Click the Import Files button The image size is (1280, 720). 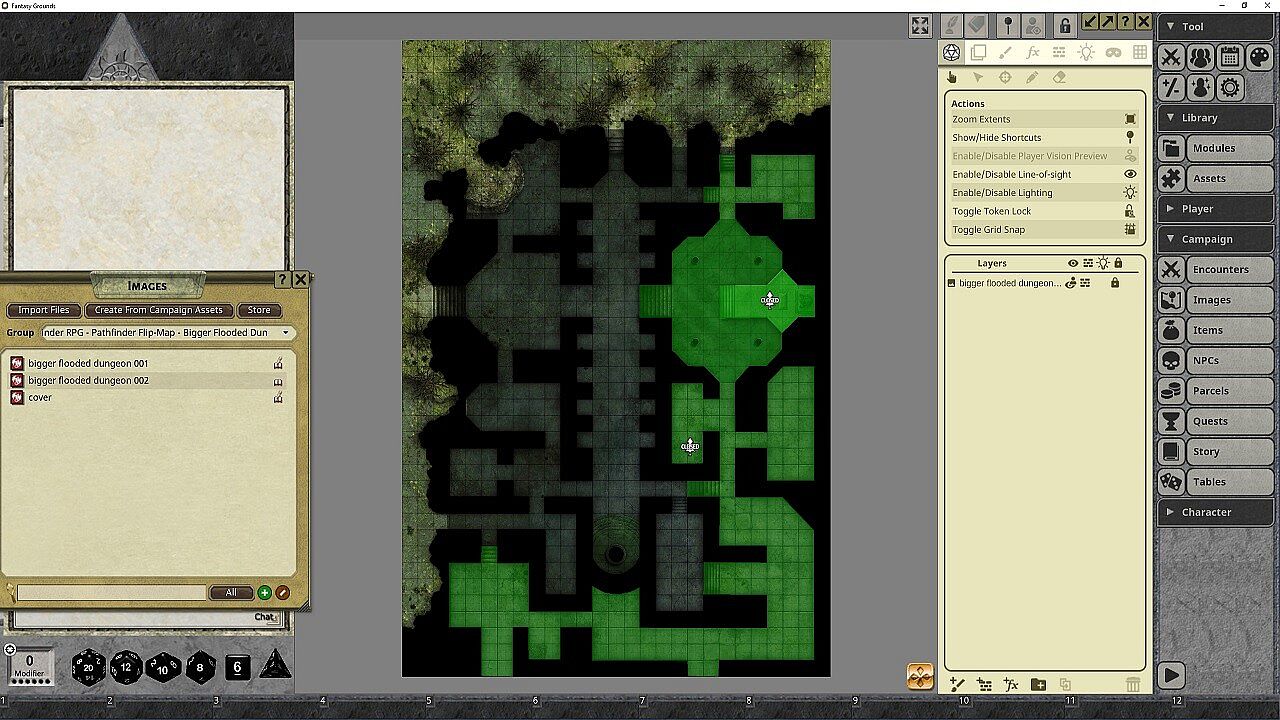(44, 310)
